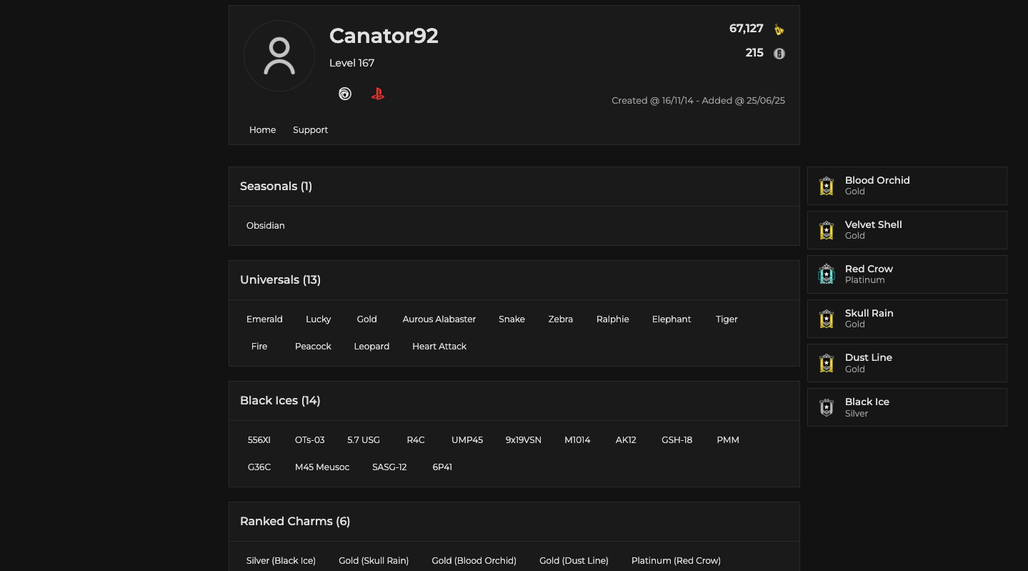Click the 215 credits value
The width and height of the screenshot is (1028, 571).
pos(755,53)
